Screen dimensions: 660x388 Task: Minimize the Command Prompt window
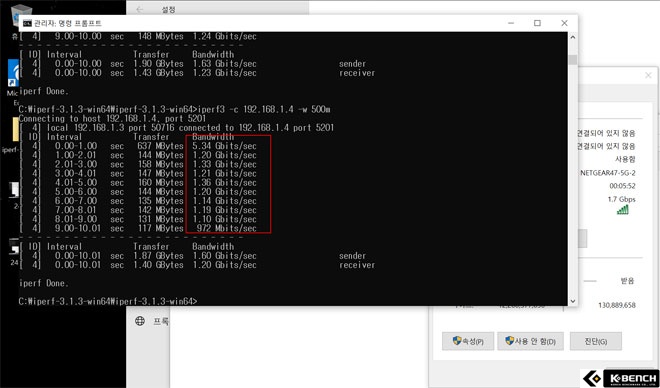pyautogui.click(x=510, y=23)
